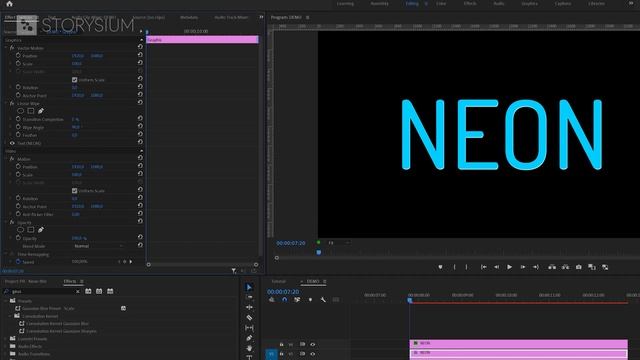
Task: Toggle timeline Snap magnet icon
Action: pos(284,300)
